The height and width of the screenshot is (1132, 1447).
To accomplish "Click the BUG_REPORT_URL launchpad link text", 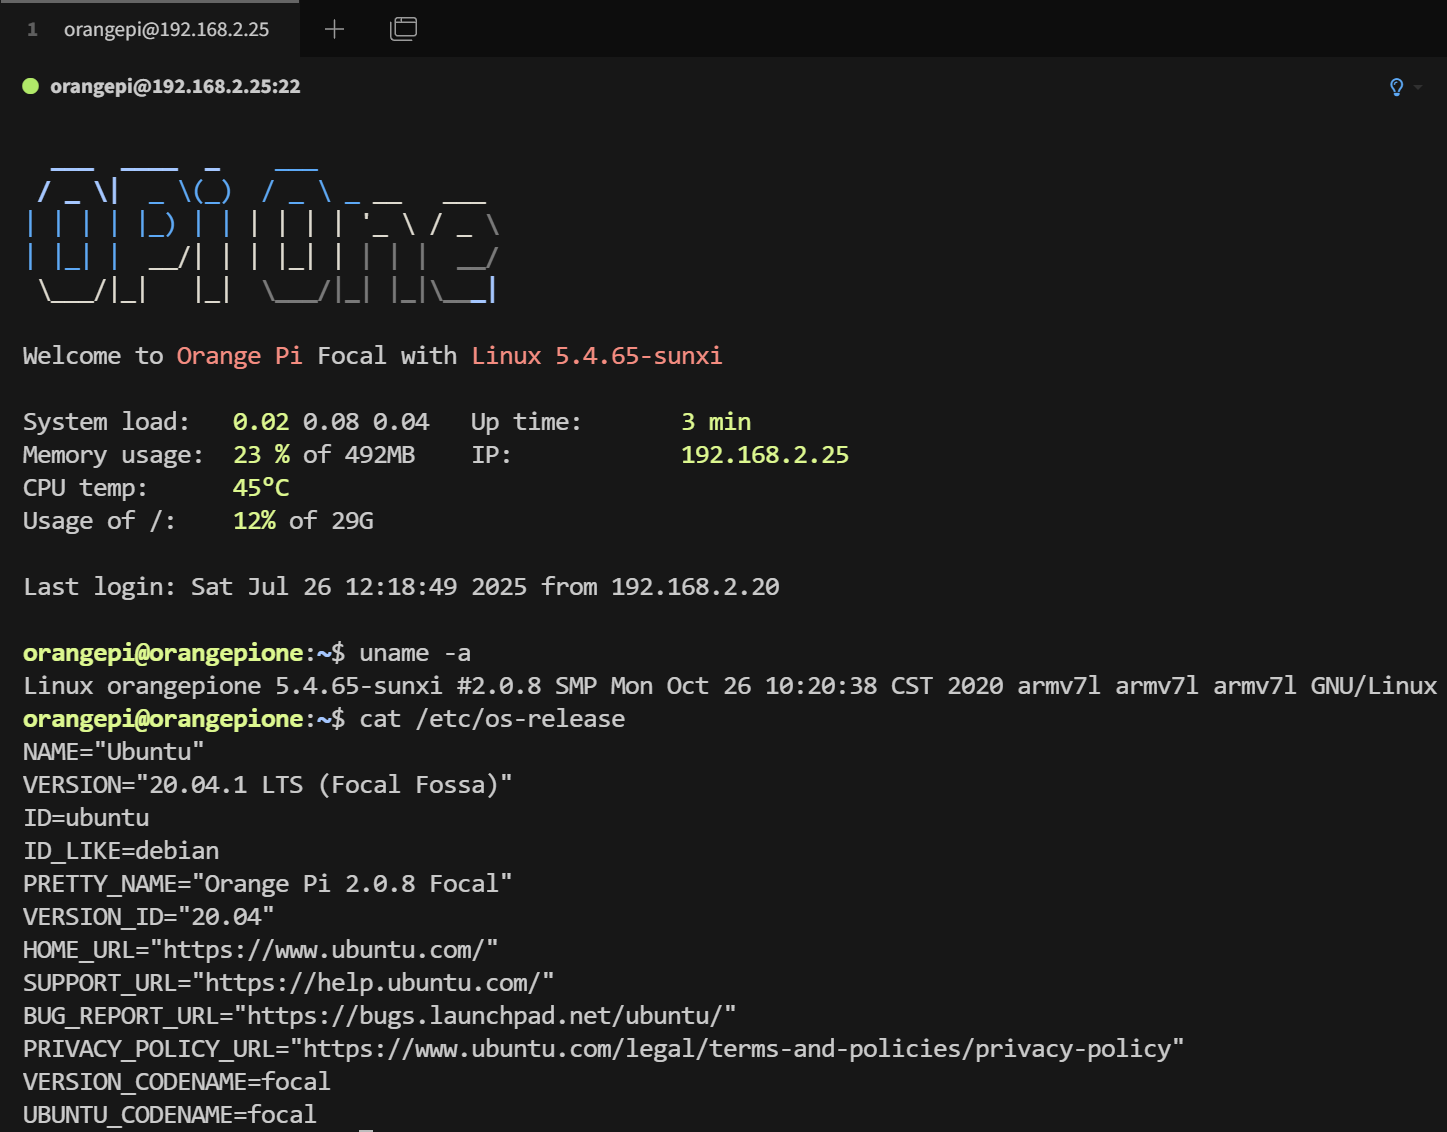I will (x=485, y=1016).
